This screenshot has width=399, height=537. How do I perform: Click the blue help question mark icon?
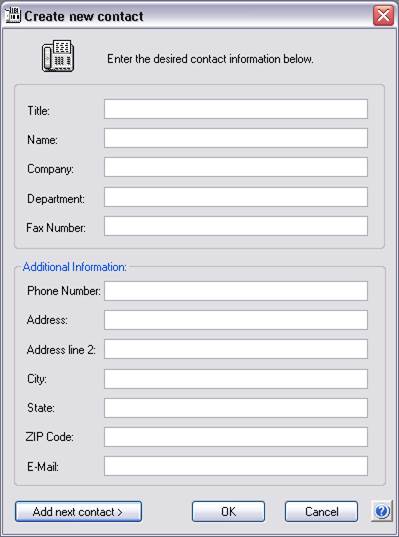point(382,512)
